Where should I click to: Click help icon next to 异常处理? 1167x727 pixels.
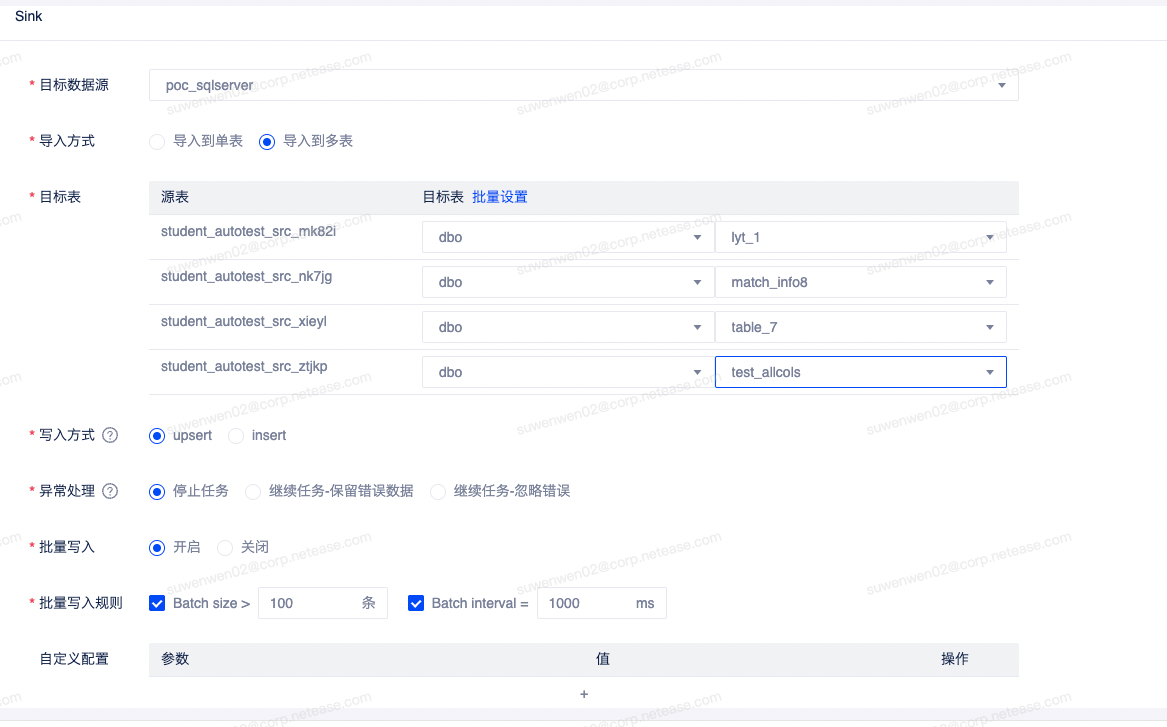[111, 492]
